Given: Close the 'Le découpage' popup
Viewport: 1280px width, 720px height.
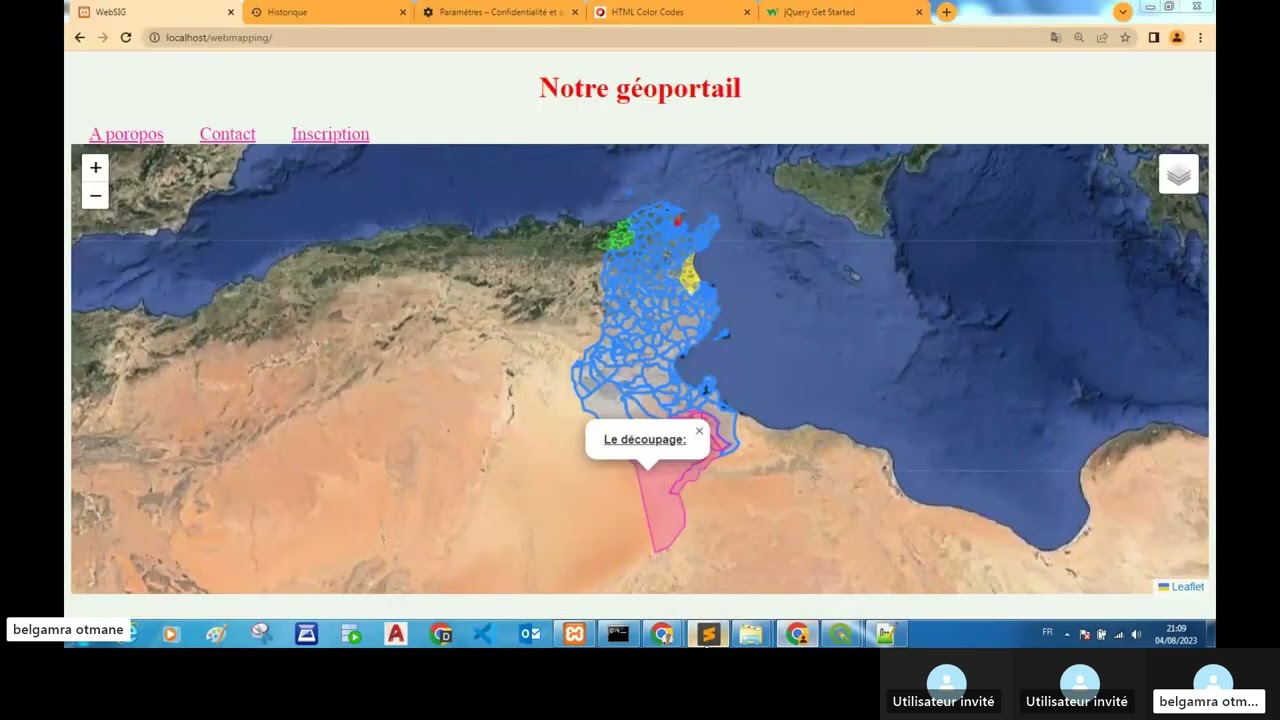Looking at the screenshot, I should [x=699, y=431].
